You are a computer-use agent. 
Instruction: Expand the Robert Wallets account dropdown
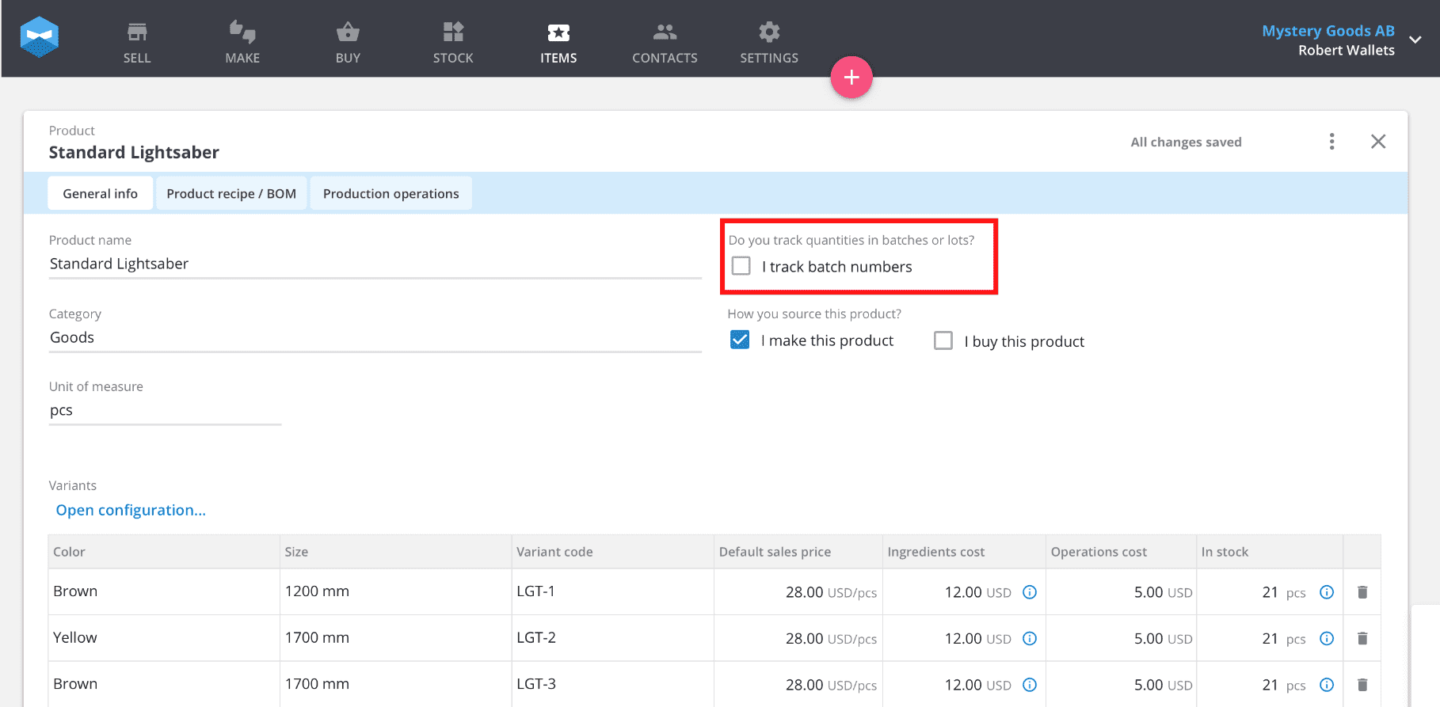1414,38
